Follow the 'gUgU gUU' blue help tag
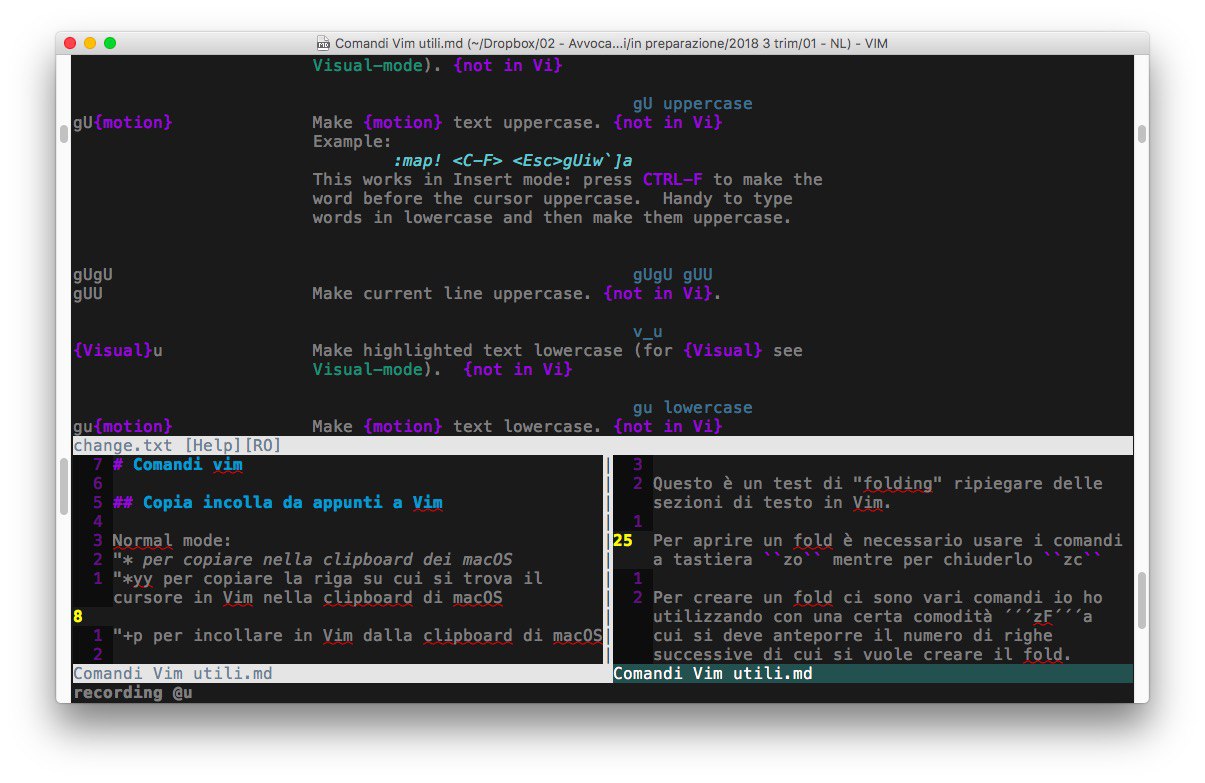Viewport: 1205px width, 783px height. pyautogui.click(x=673, y=275)
